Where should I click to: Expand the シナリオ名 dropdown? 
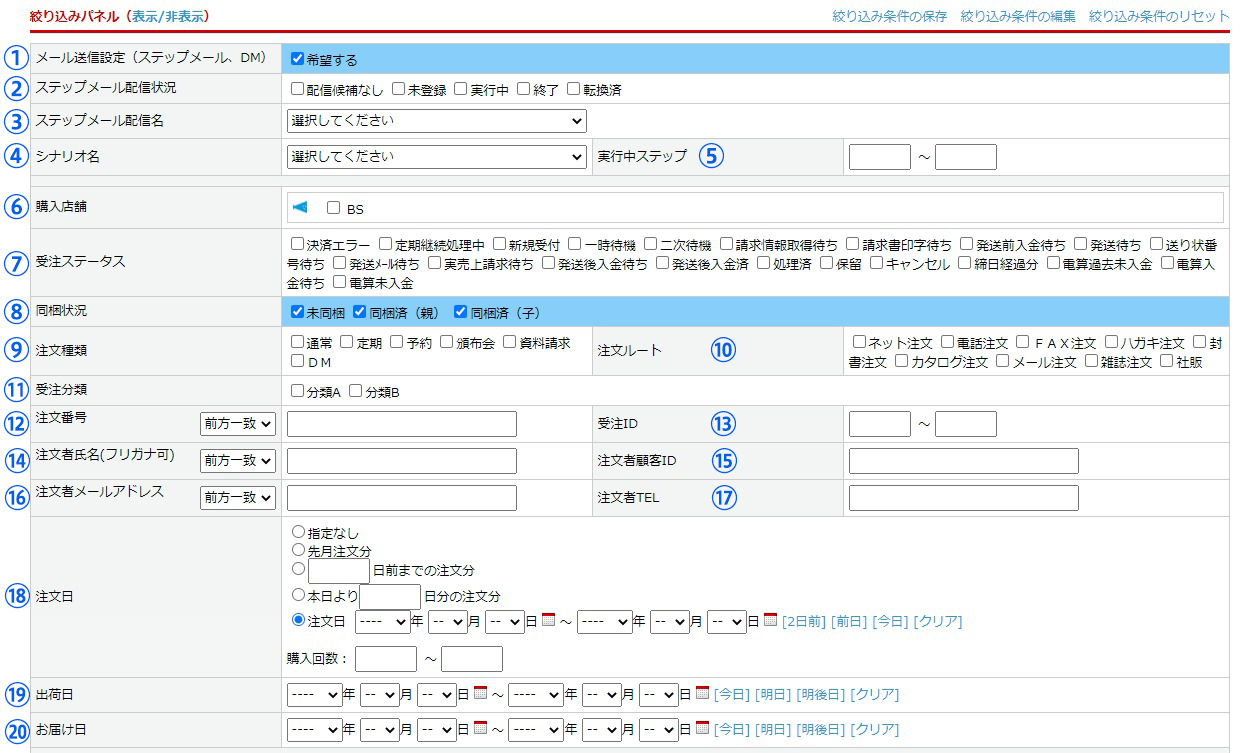(436, 157)
